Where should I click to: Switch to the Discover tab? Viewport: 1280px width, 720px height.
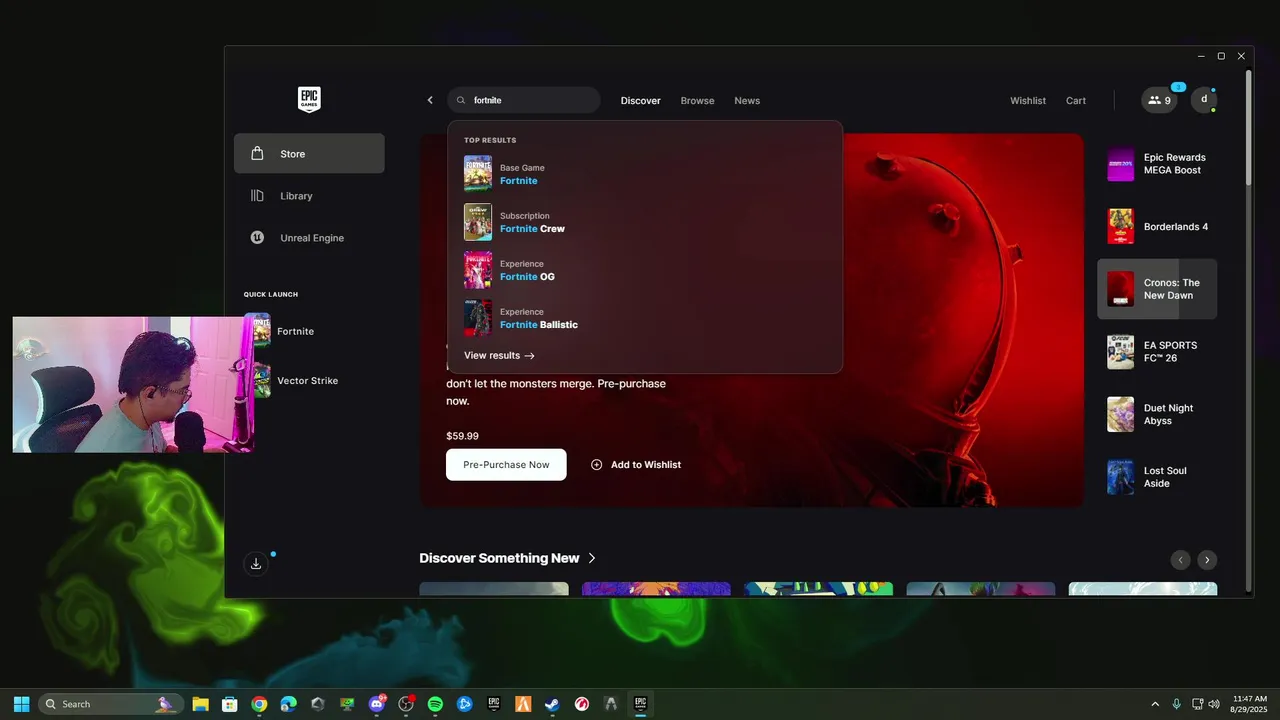click(640, 101)
